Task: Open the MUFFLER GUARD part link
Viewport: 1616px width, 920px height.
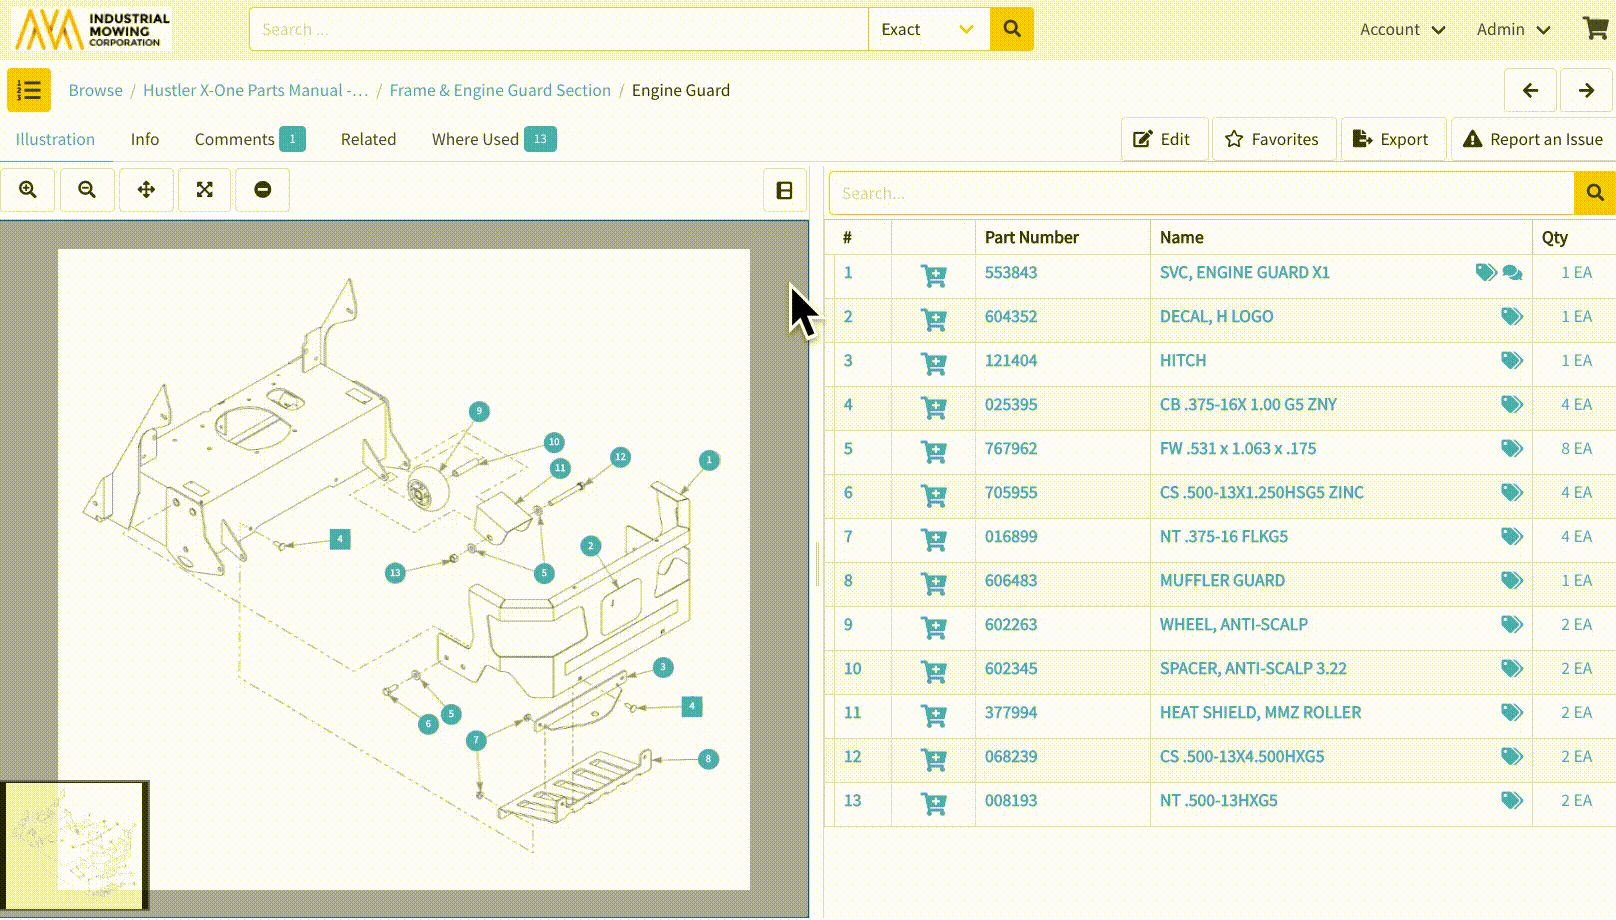Action: pyautogui.click(x=1222, y=581)
